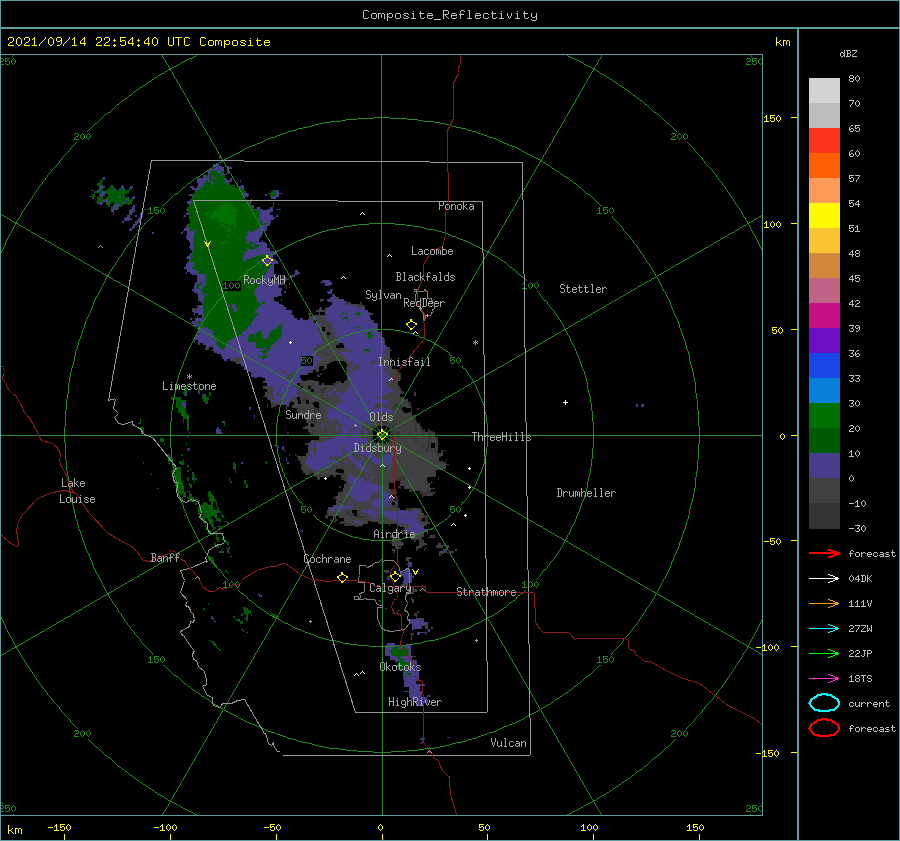
Task: Click the Lake Louise label
Action: (77, 491)
